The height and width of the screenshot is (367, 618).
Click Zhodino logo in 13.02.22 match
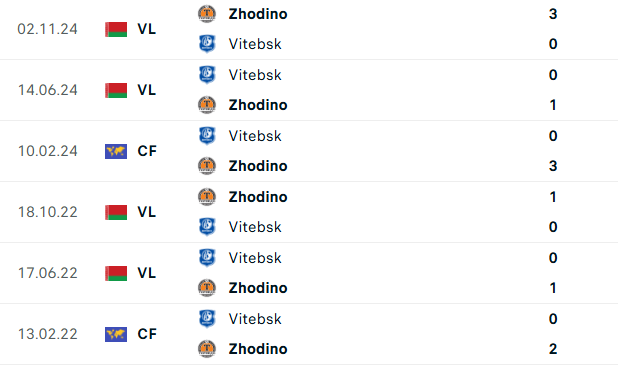pyautogui.click(x=207, y=349)
